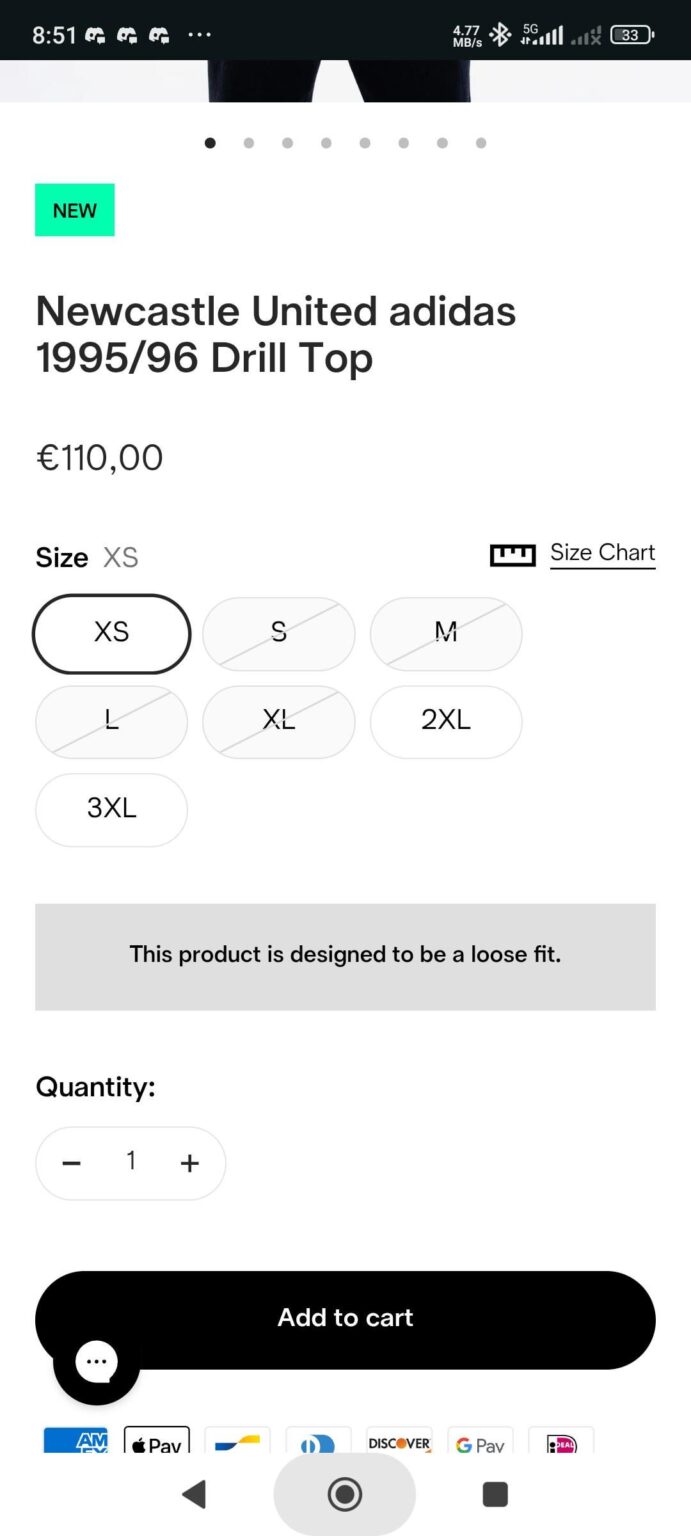Decrease quantity using the minus stepper
The width and height of the screenshot is (691, 1536).
tap(71, 1162)
